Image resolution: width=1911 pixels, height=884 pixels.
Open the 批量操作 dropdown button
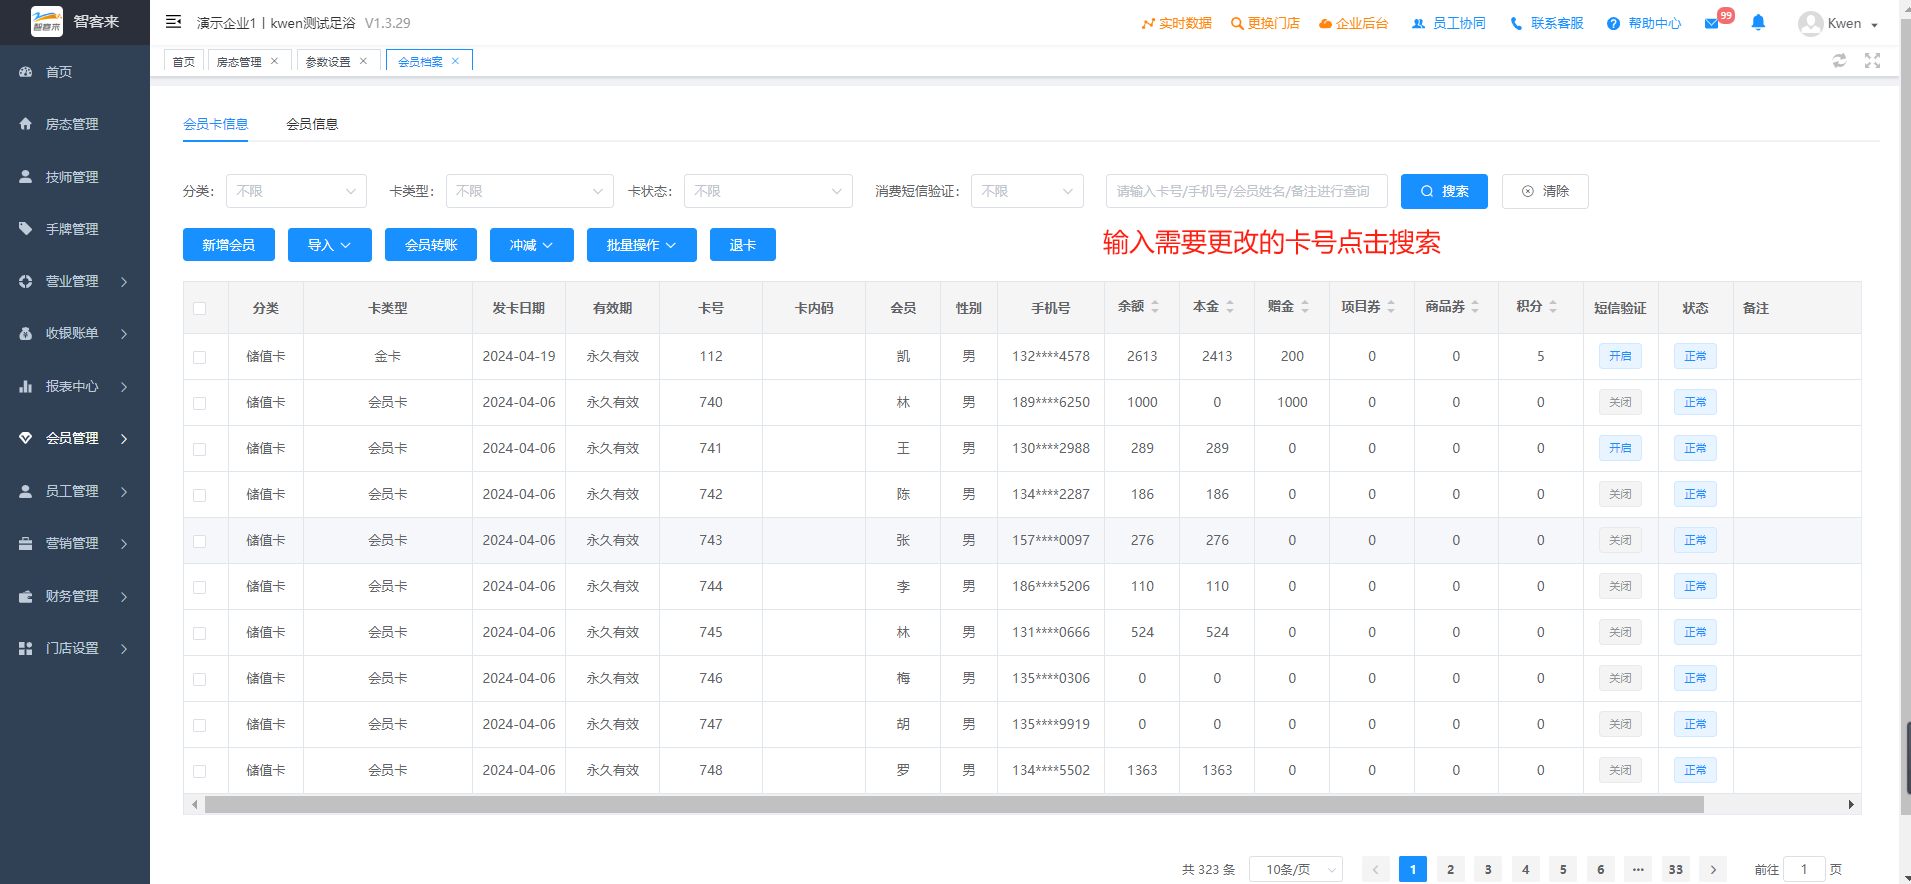pos(641,245)
